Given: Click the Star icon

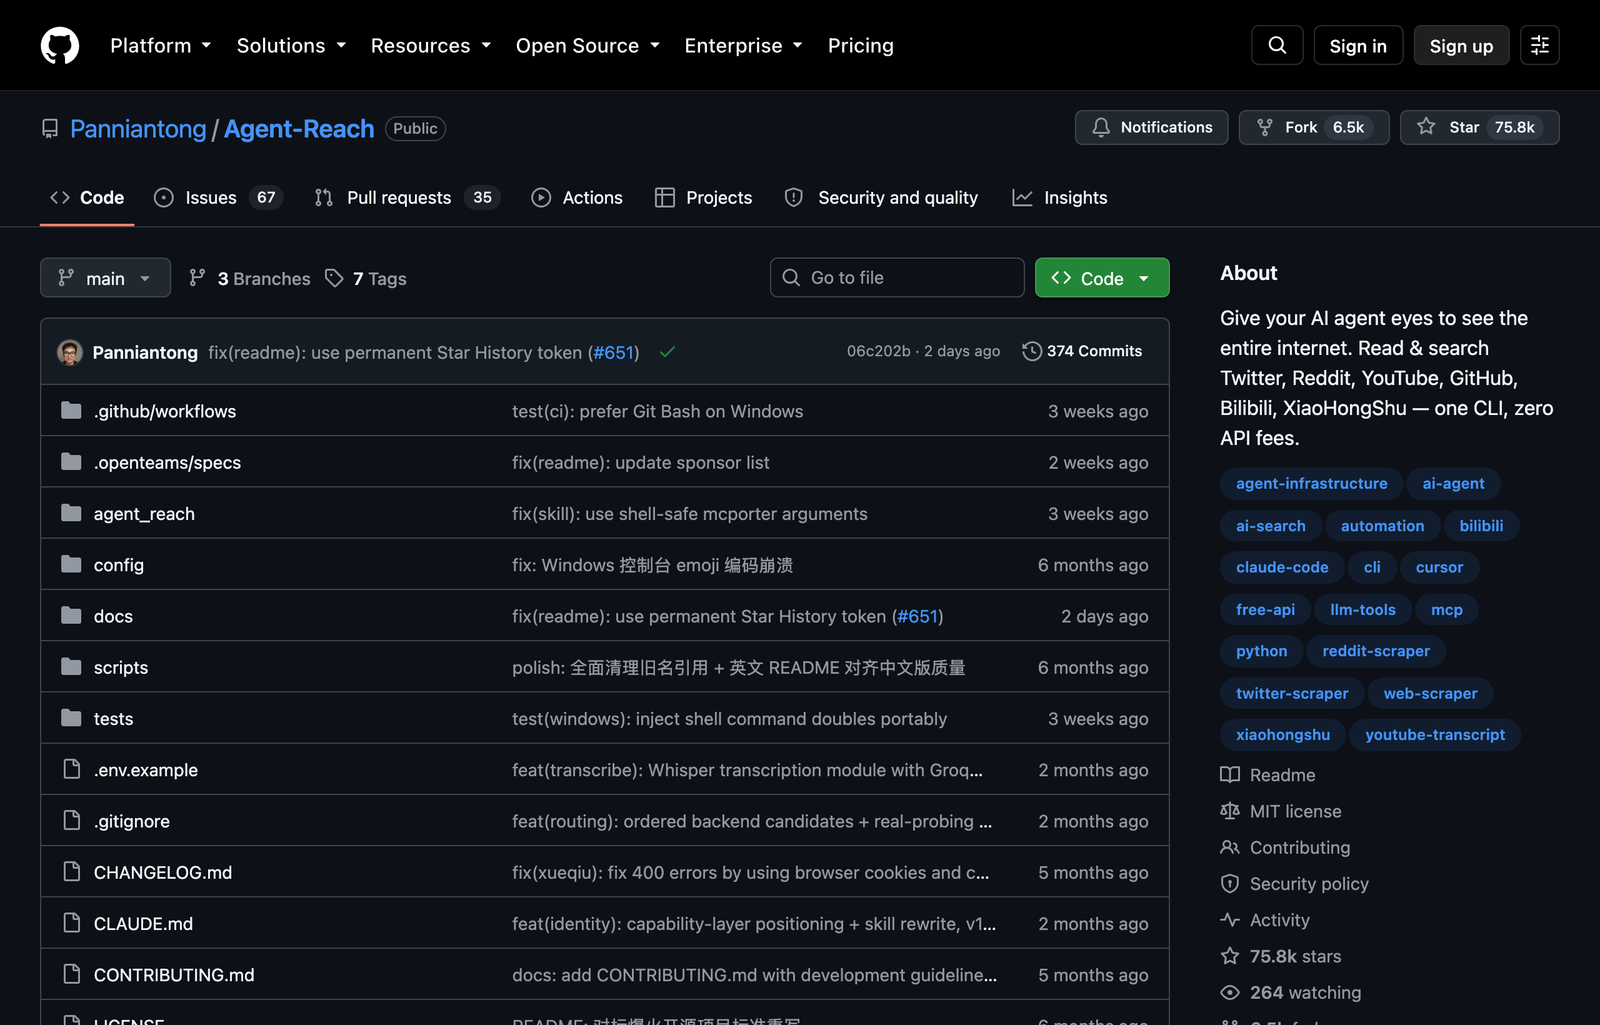Looking at the screenshot, I should (x=1426, y=127).
